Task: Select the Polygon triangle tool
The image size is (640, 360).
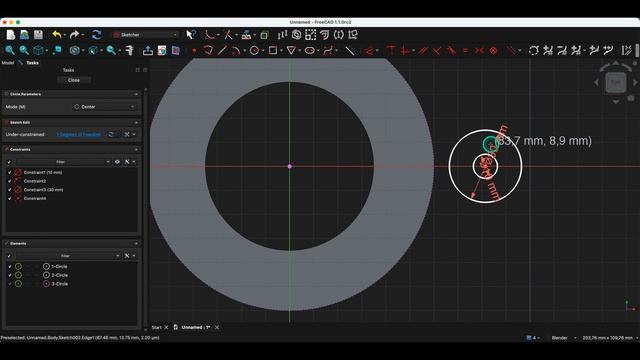Action: [x=291, y=51]
